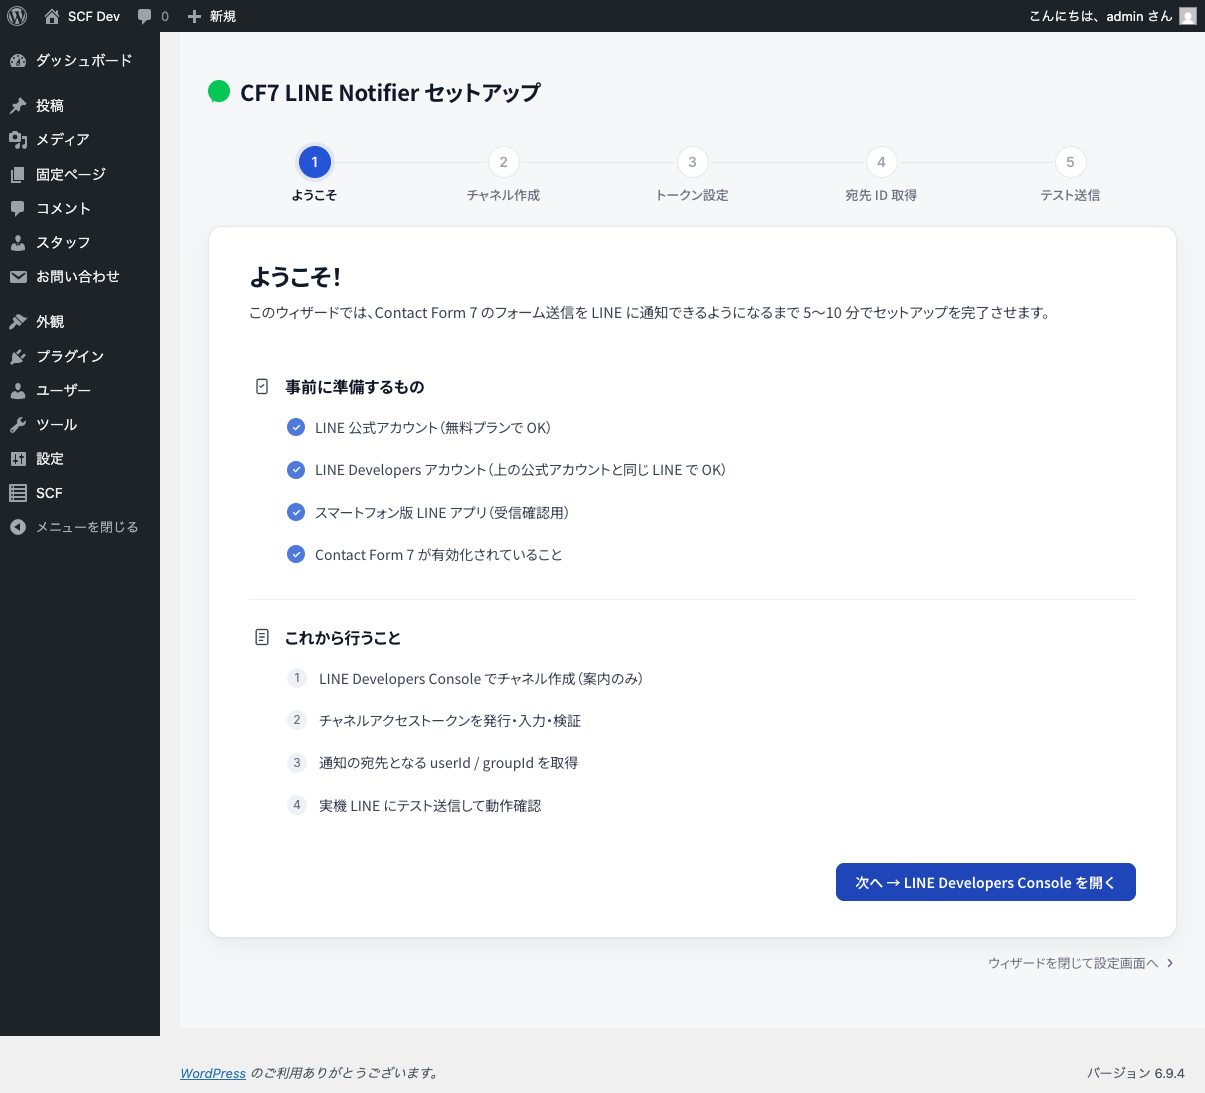Click the checklist icon beside 事前に準備するもの

tap(262, 386)
